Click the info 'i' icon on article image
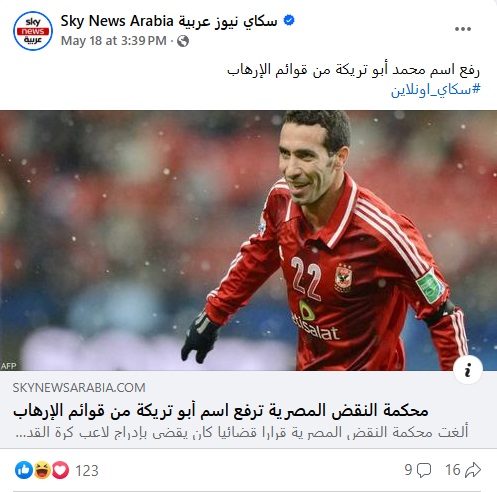 pyautogui.click(x=468, y=370)
